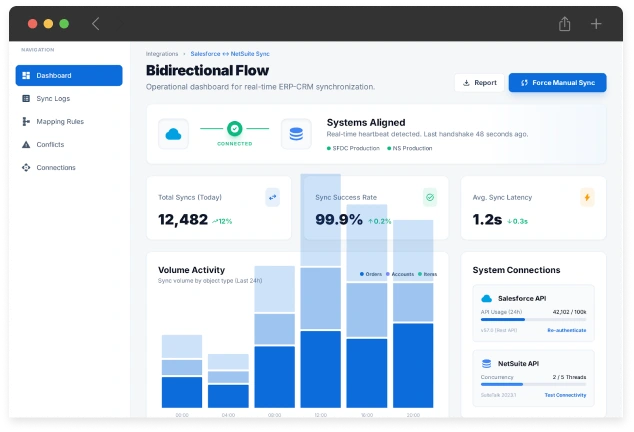The width and height of the screenshot is (634, 432).
Task: Click the NetSuite concurrency progress bar
Action: 534,384
